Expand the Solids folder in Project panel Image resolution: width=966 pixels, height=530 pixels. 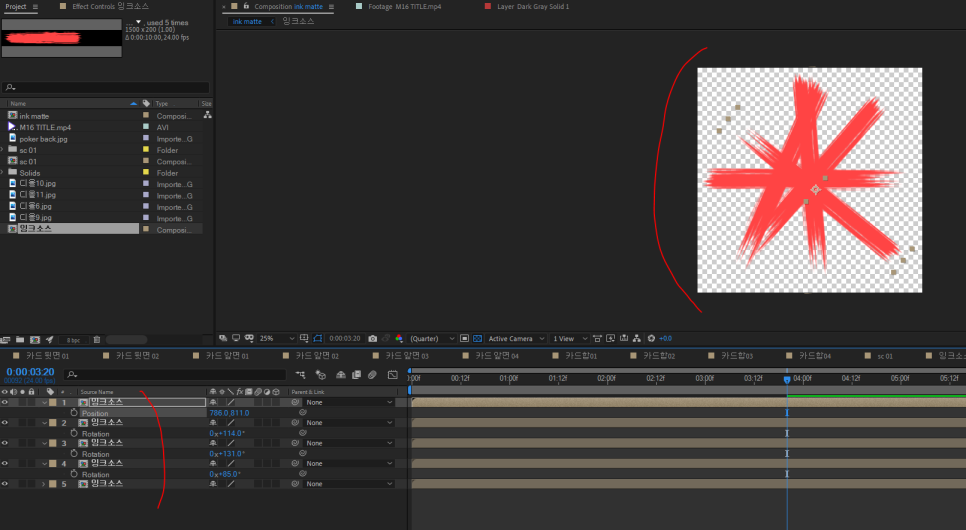(2, 173)
